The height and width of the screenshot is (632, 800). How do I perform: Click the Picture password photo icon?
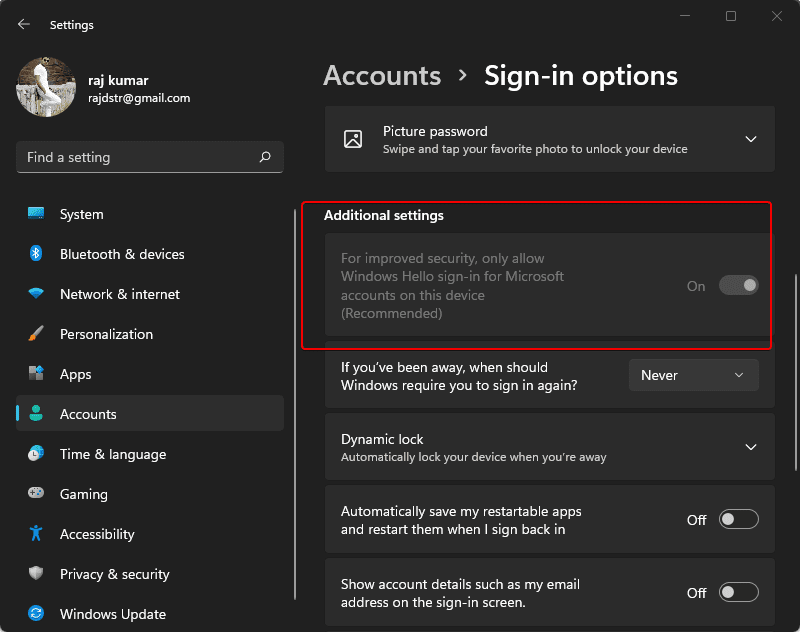click(x=352, y=139)
